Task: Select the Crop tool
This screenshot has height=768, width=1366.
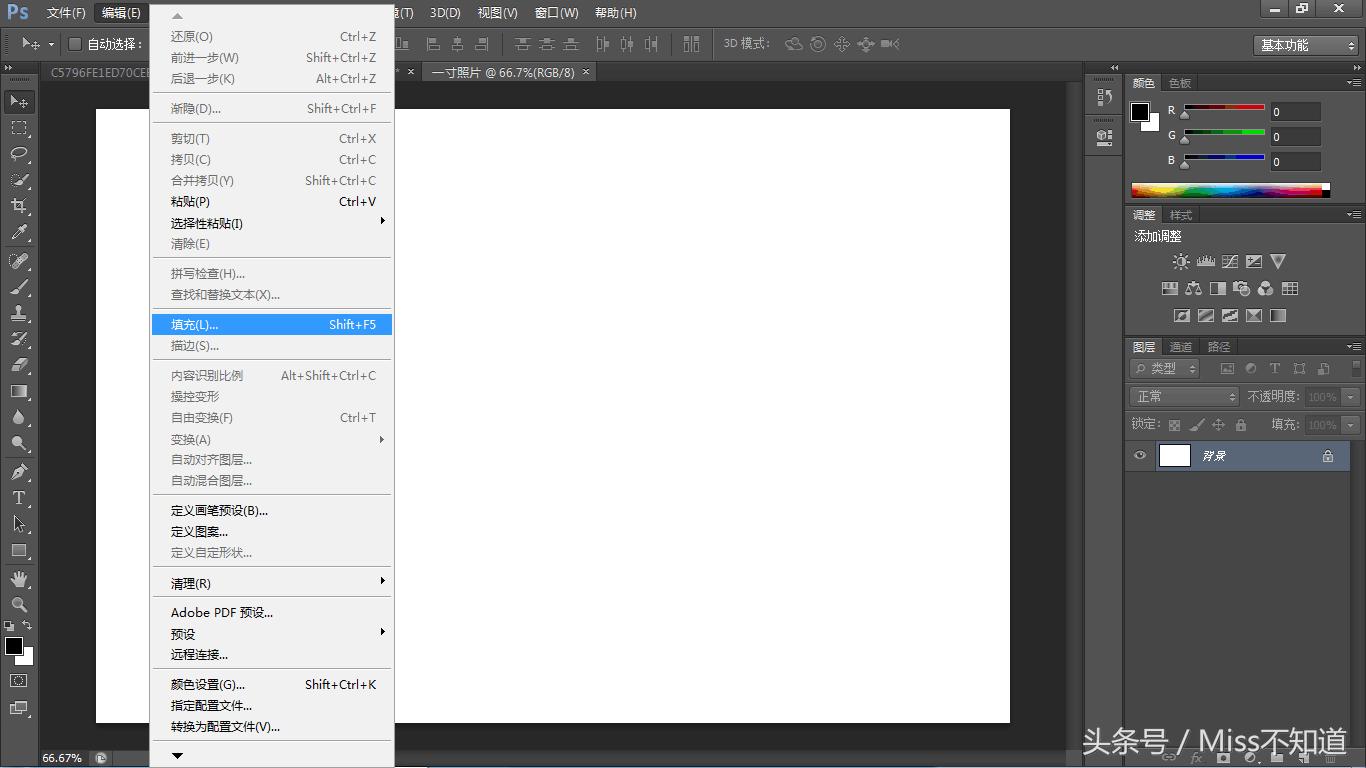Action: pos(19,206)
